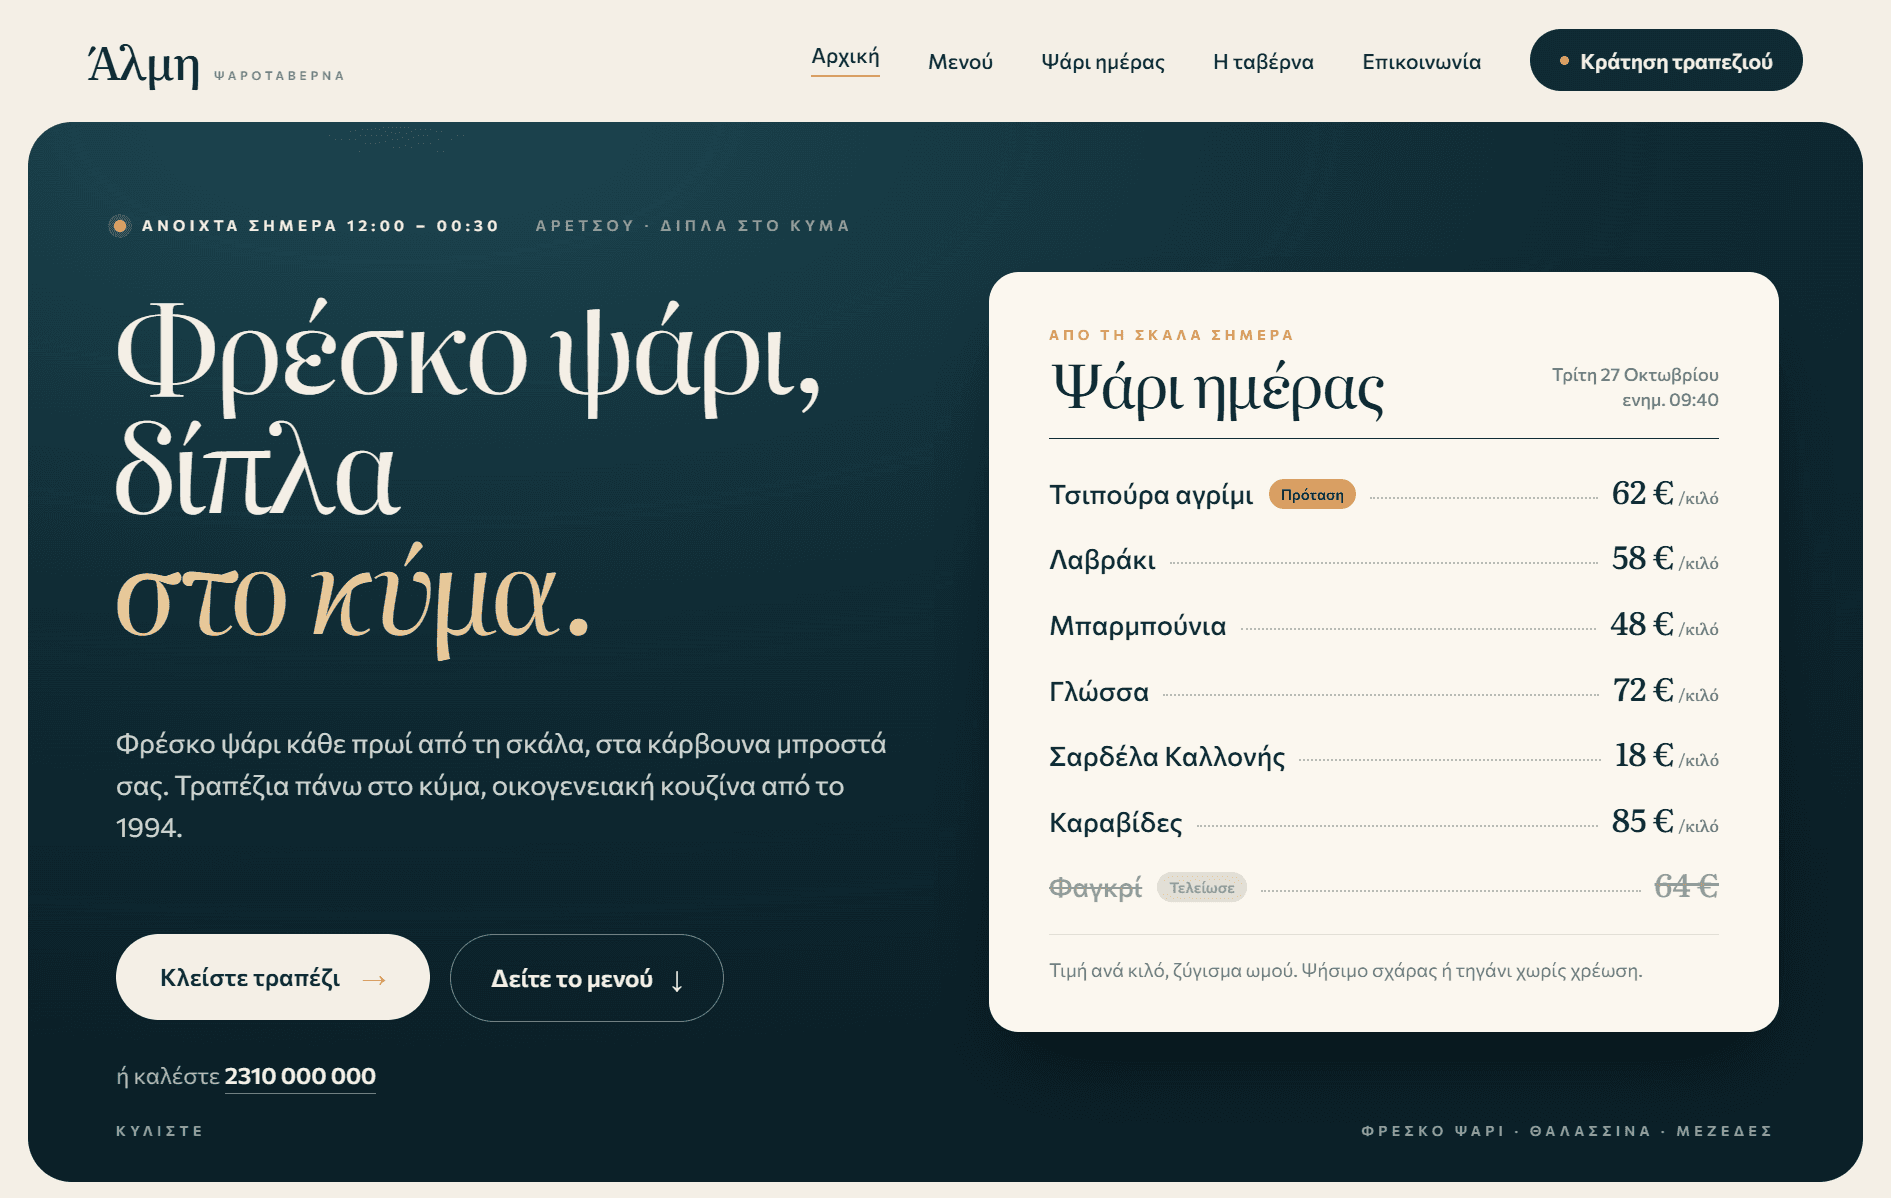1891x1198 pixels.
Task: Call phone number 2310 000 000
Action: [300, 1077]
